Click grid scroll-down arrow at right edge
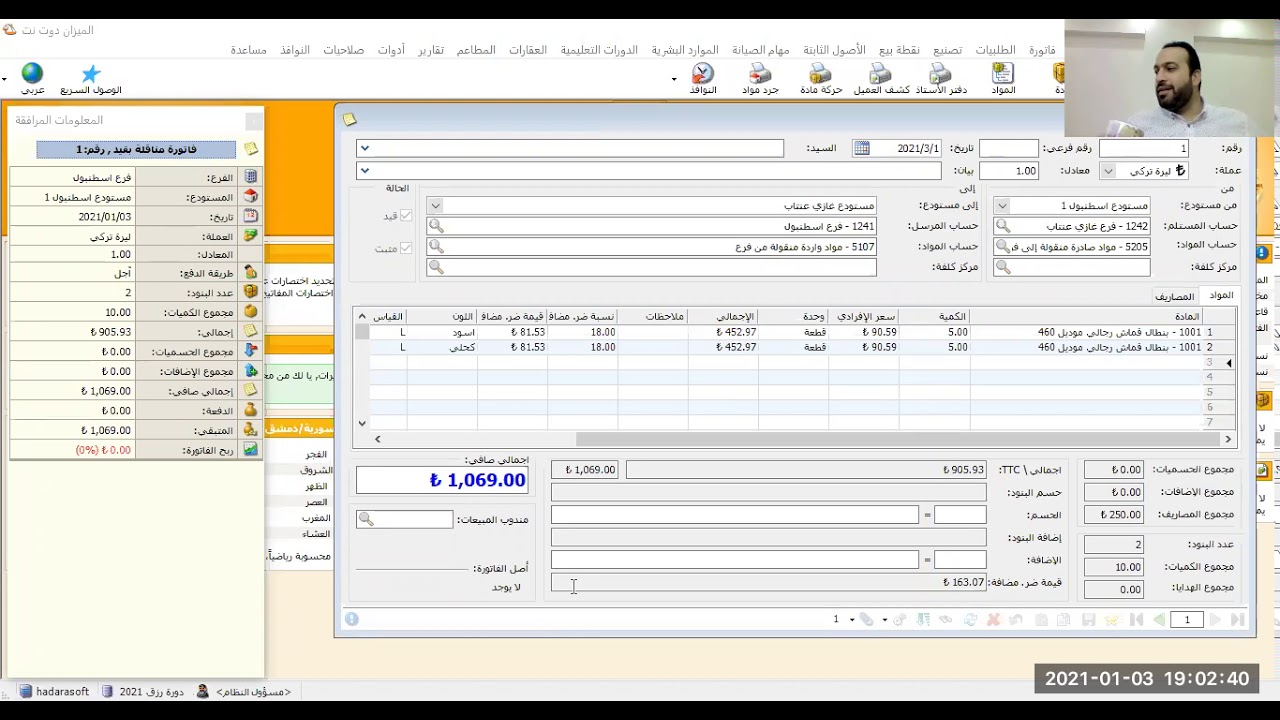This screenshot has height=720, width=1280. tap(362, 424)
